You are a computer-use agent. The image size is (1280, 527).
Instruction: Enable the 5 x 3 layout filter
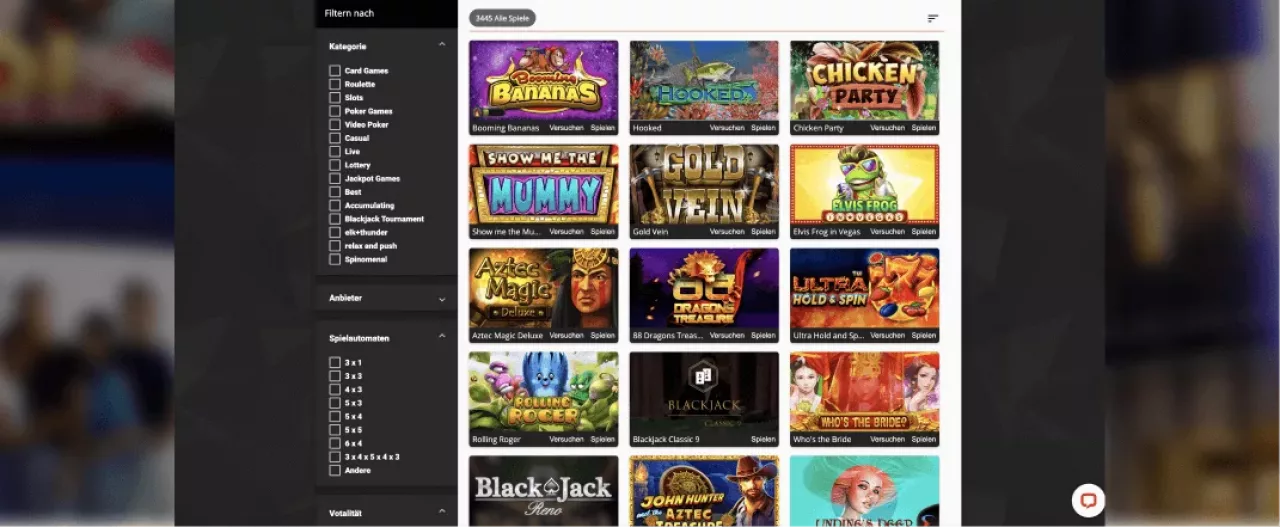335,403
